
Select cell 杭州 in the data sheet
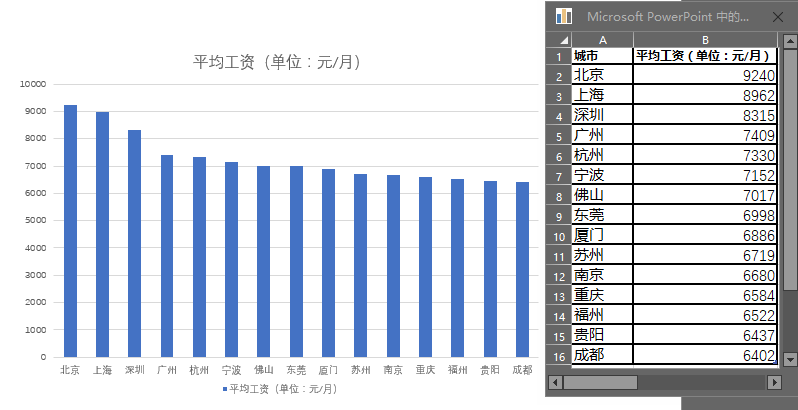pos(603,155)
